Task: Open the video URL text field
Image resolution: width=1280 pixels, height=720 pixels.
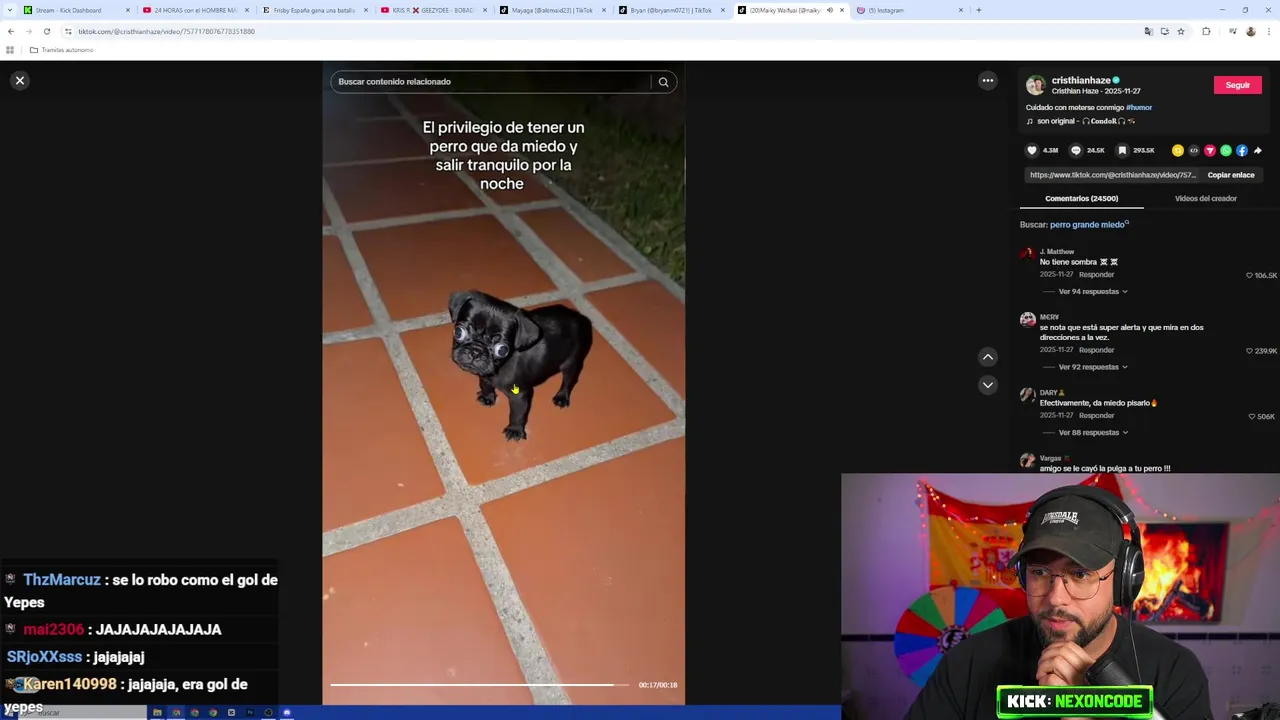Action: click(1112, 175)
